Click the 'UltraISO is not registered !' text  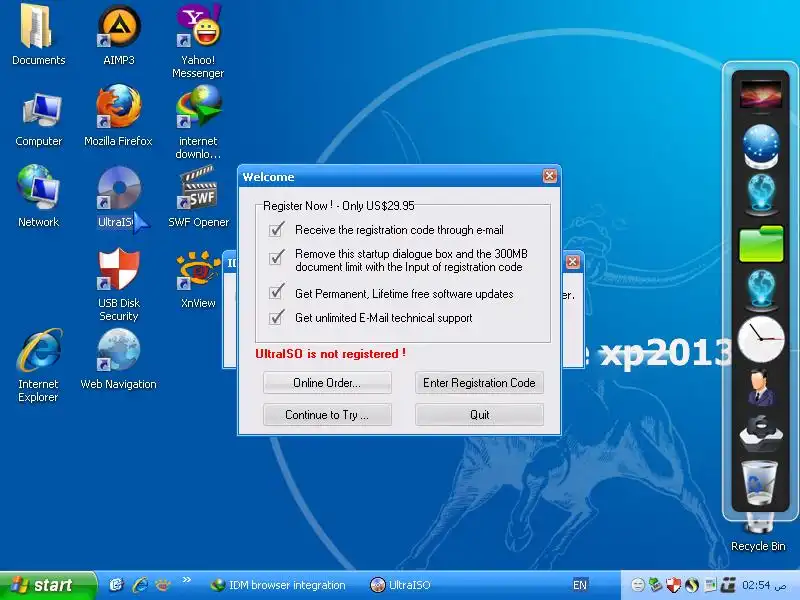tap(331, 353)
